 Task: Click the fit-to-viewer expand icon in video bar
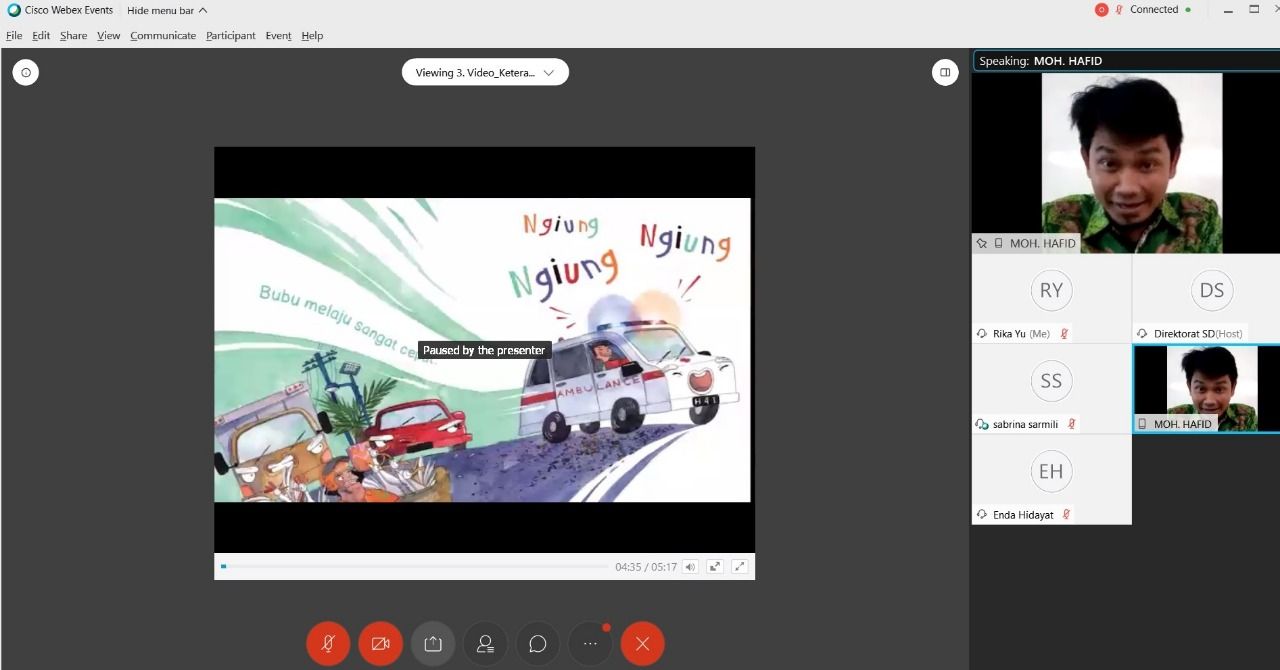click(715, 567)
